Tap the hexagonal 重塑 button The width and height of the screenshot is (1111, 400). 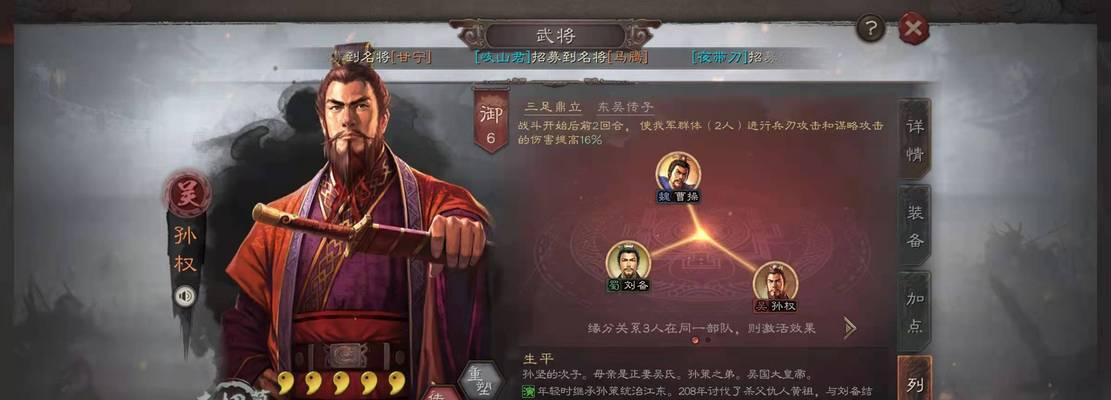(x=480, y=381)
